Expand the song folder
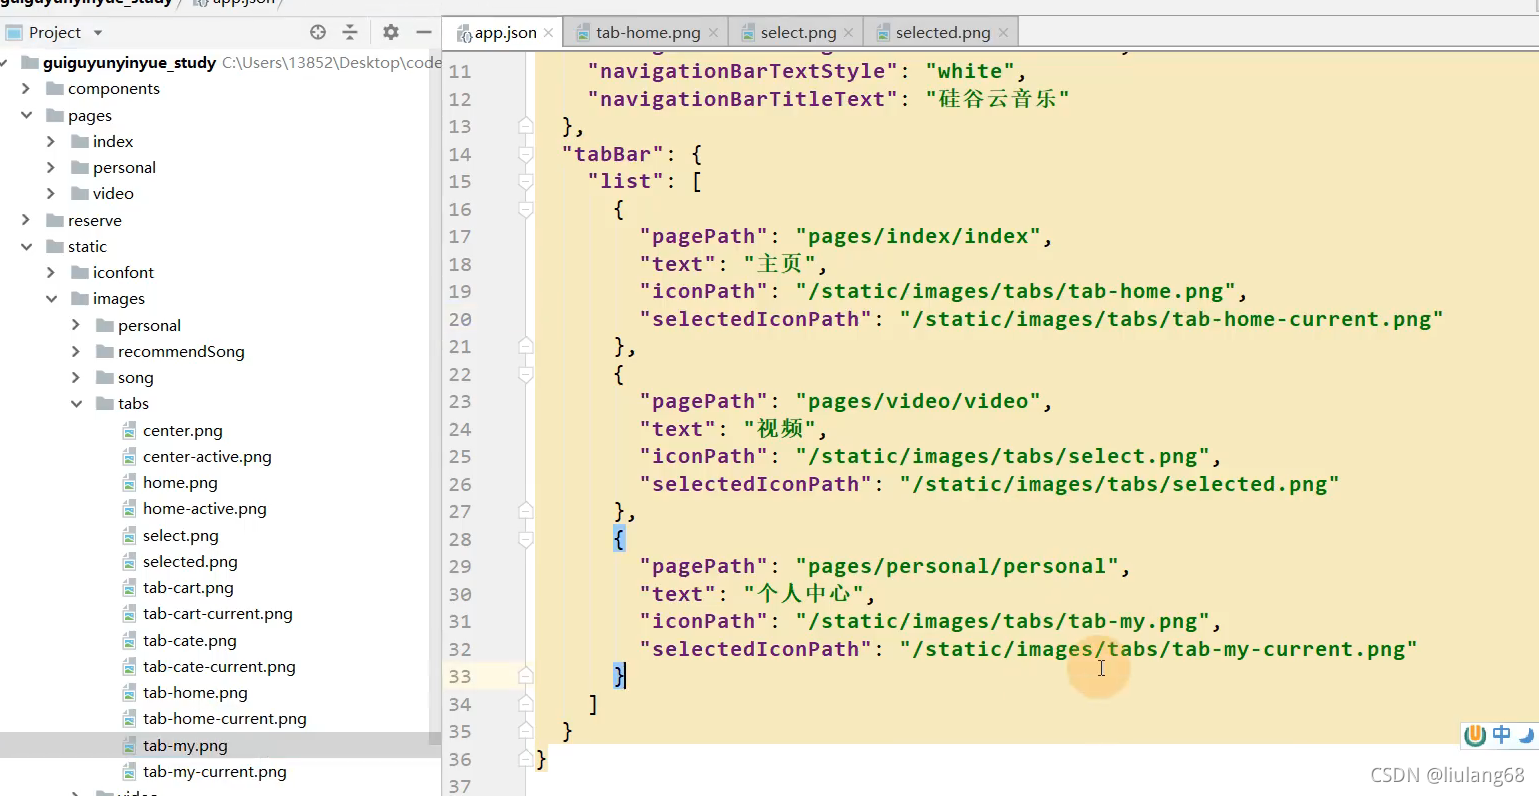1539x796 pixels. click(76, 378)
